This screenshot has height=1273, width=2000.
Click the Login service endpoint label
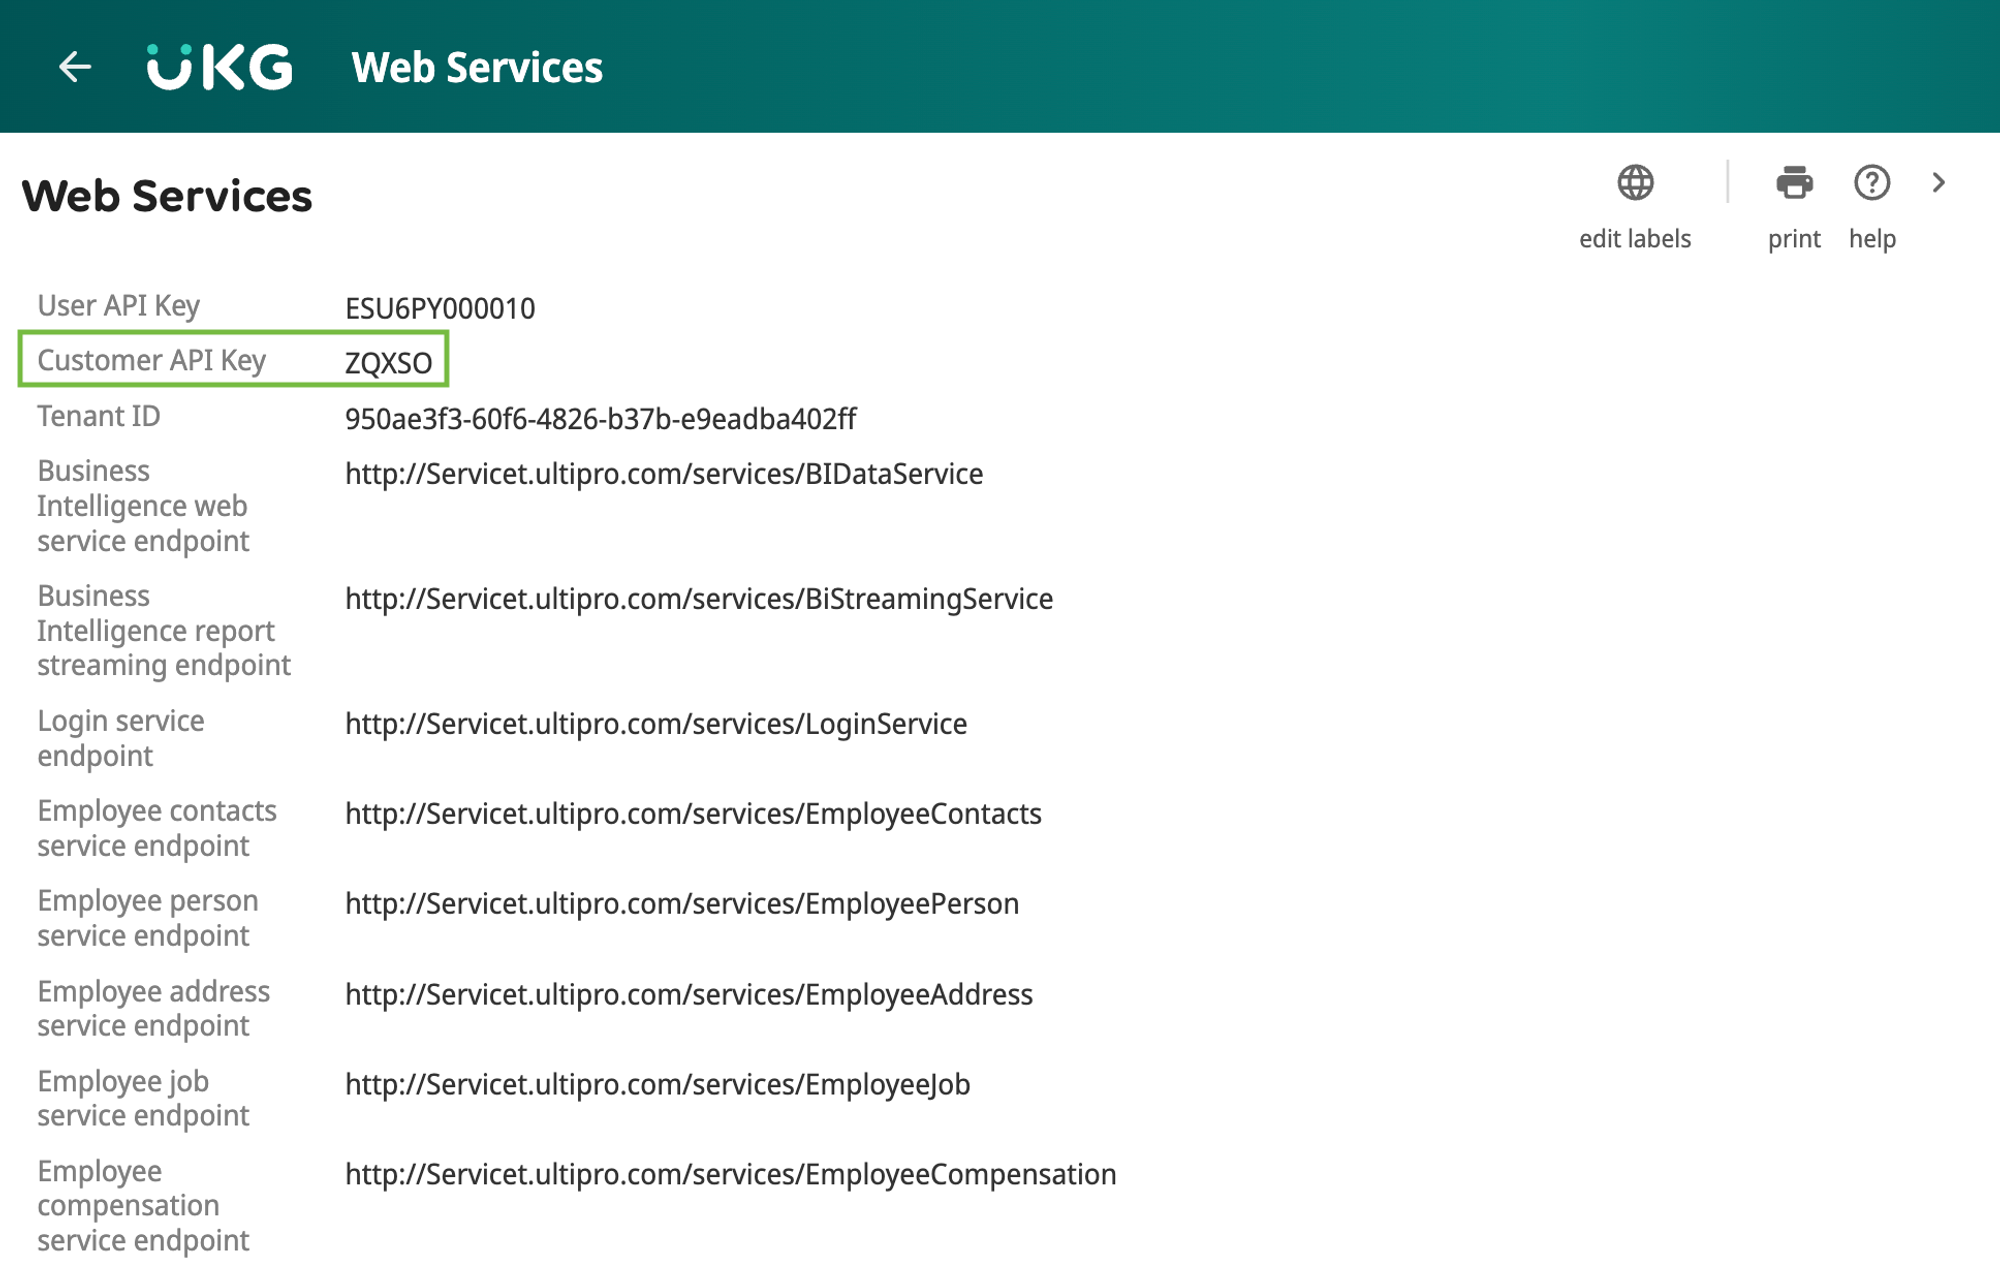(x=121, y=738)
